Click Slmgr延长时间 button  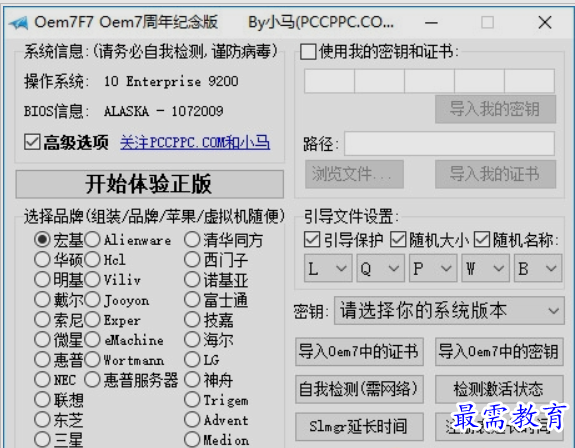(359, 426)
